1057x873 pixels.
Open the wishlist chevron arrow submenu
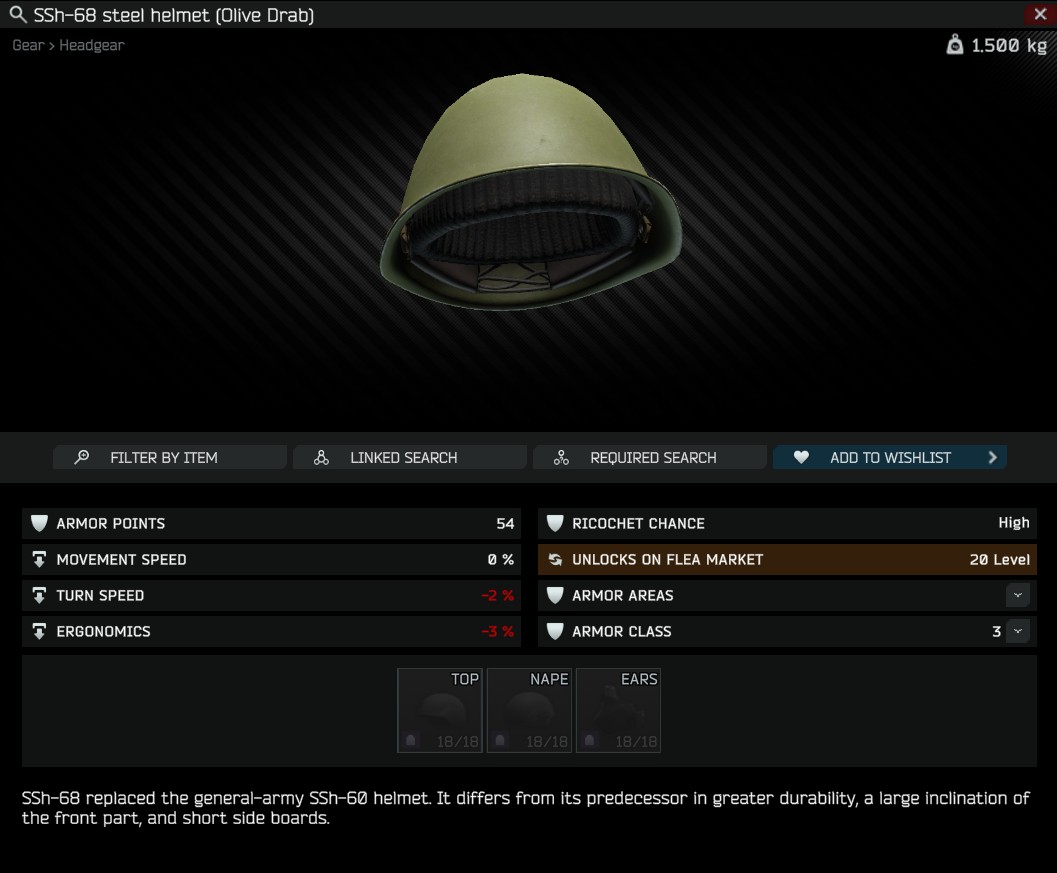[992, 457]
